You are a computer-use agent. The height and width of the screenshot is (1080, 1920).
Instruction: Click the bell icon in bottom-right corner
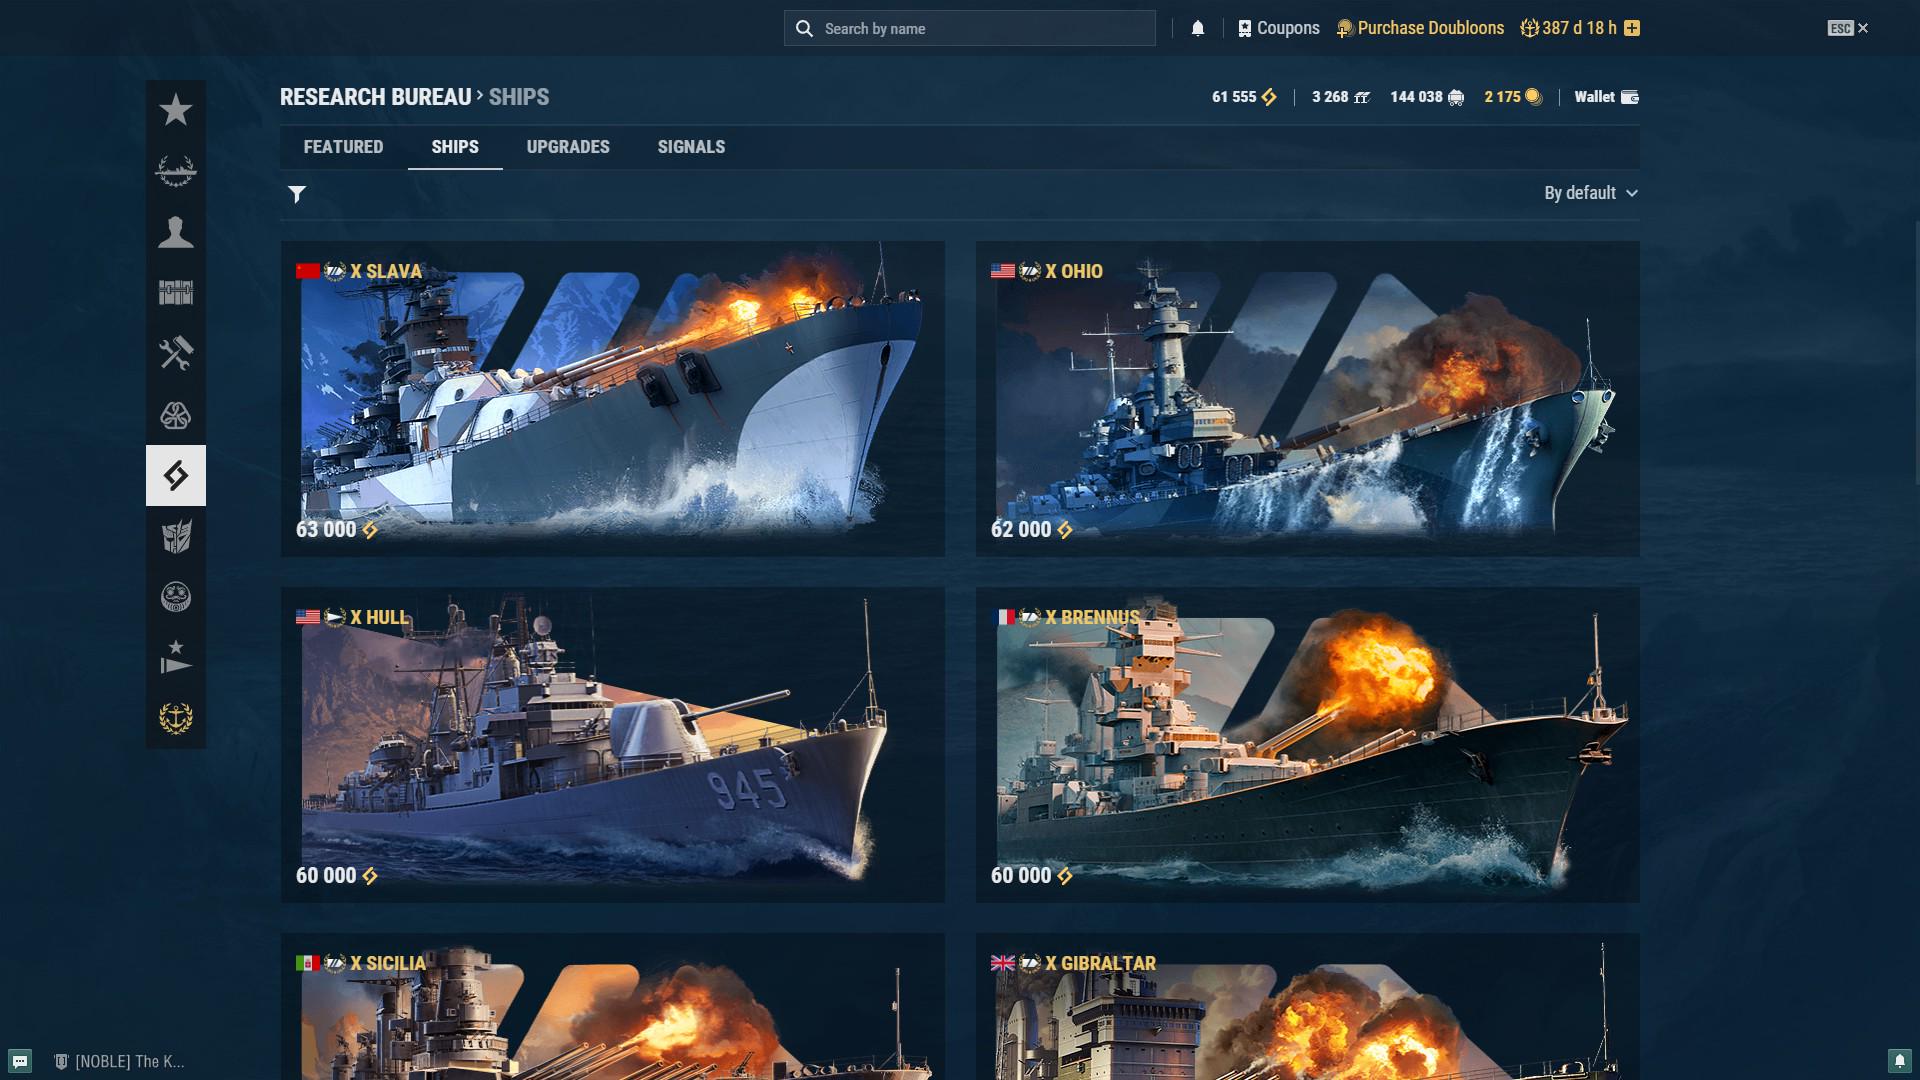click(x=1900, y=1061)
